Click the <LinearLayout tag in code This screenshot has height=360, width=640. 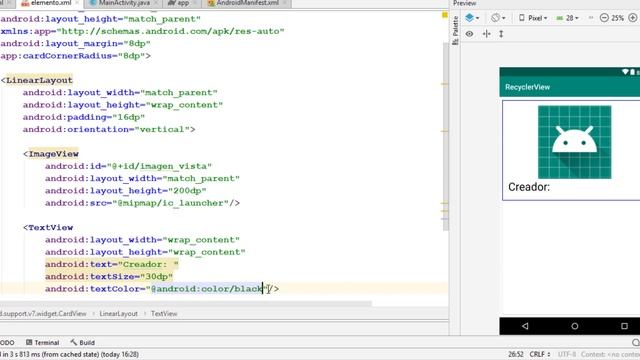pyautogui.click(x=37, y=80)
